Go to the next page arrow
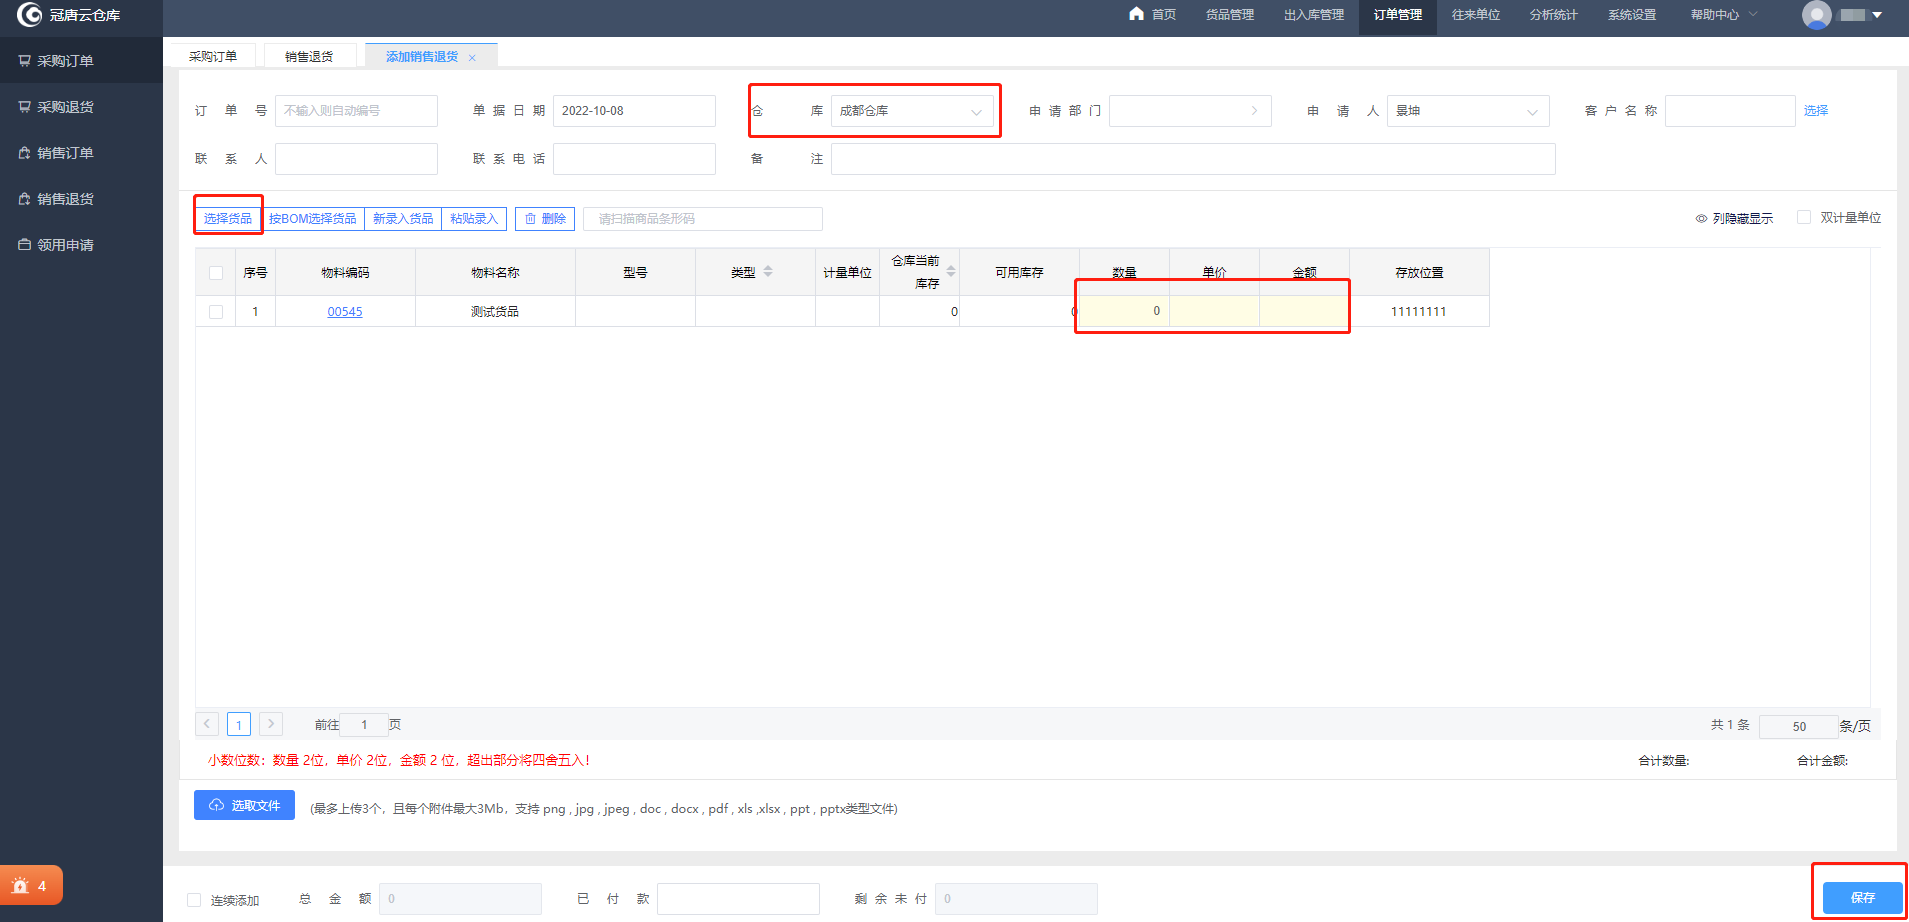 (x=271, y=723)
